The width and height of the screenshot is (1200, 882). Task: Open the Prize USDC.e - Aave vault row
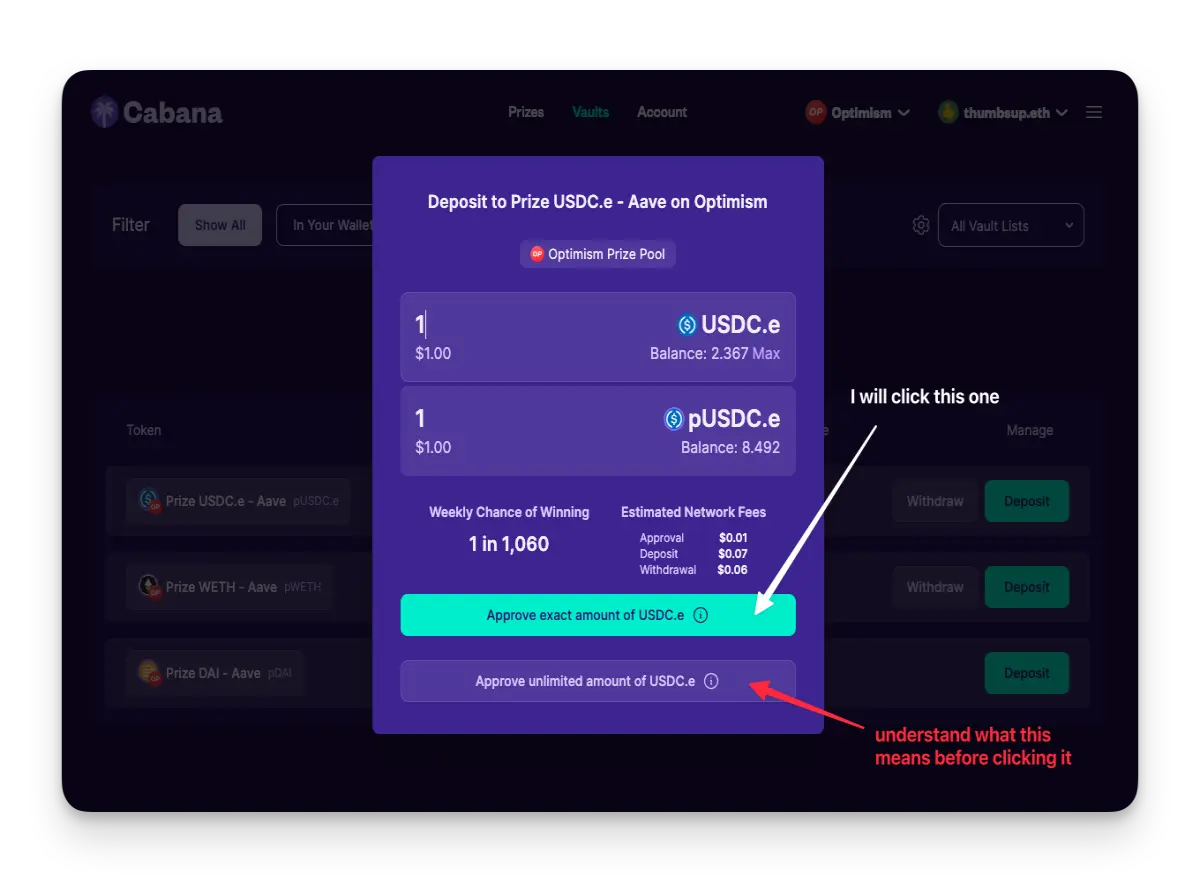[x=239, y=501]
